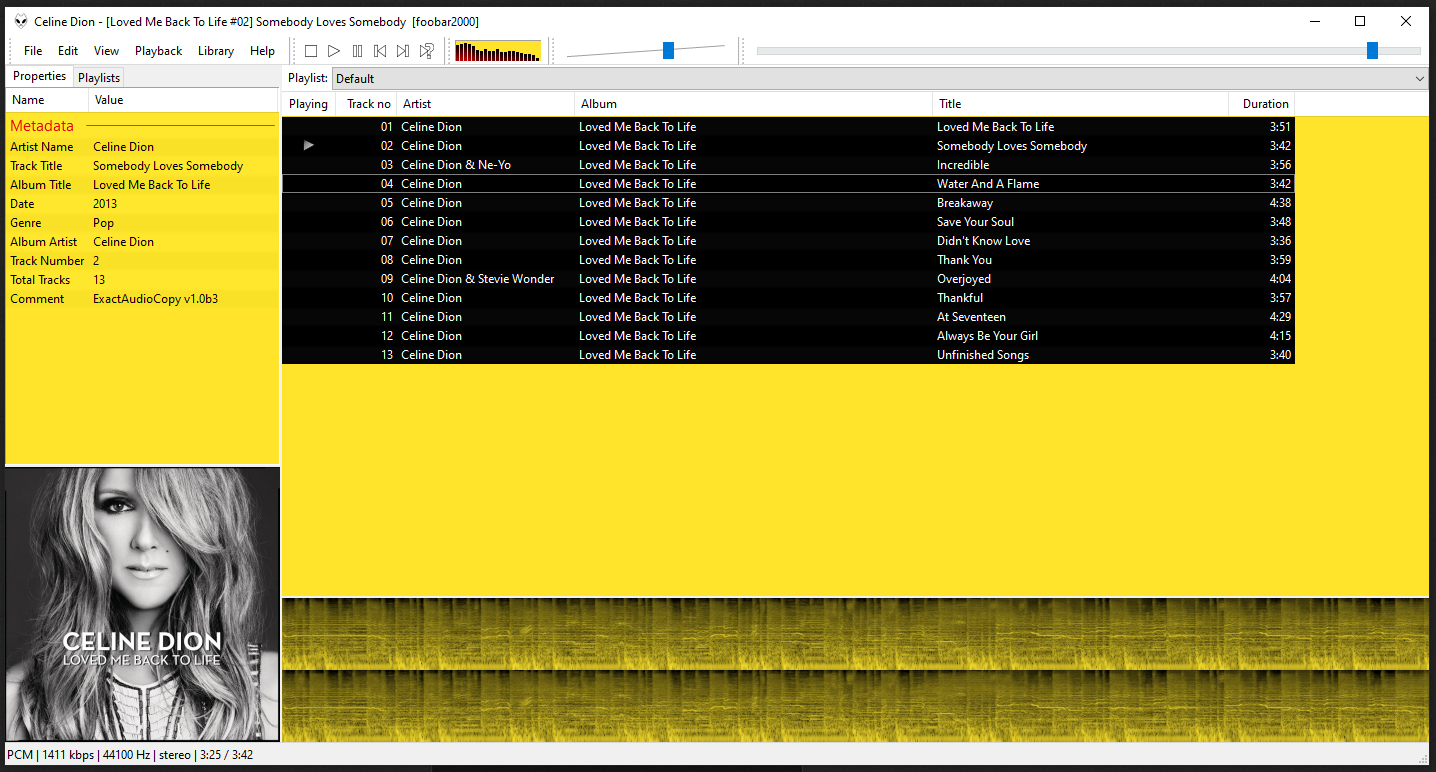Click the Name column header in Properties
1436x772 pixels.
coord(48,100)
